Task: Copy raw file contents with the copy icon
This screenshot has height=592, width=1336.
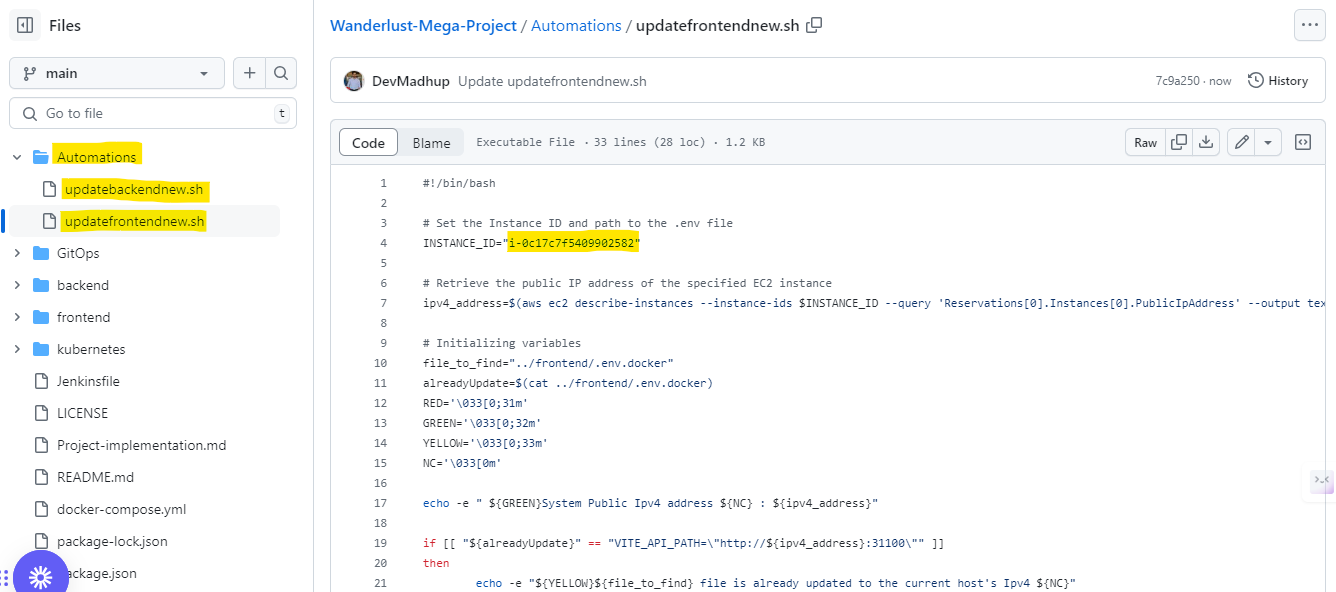Action: pos(1179,142)
